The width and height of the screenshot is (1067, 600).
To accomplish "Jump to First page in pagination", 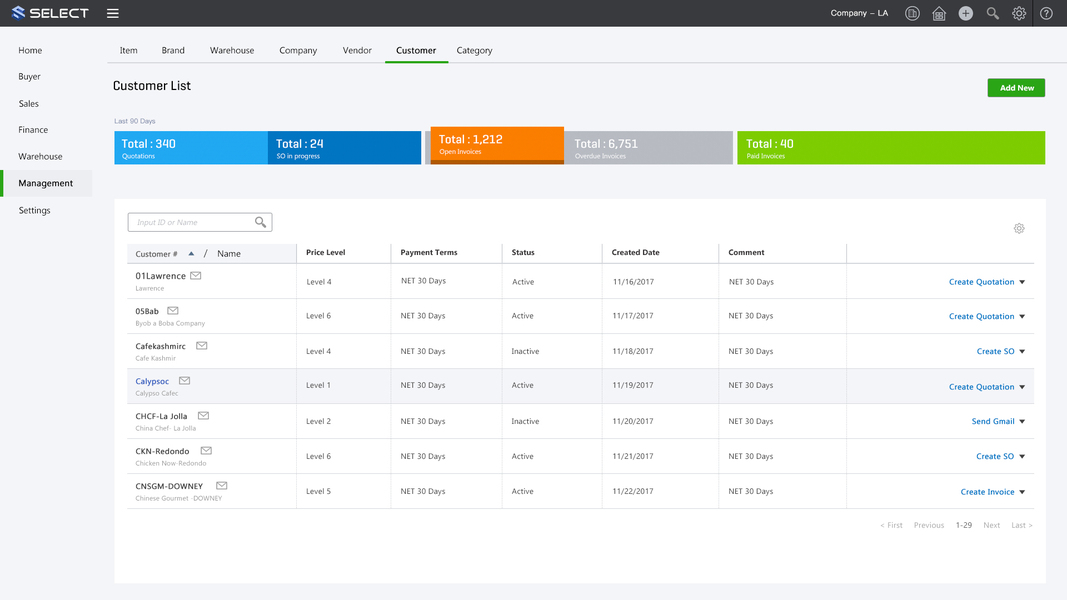I will coord(891,525).
